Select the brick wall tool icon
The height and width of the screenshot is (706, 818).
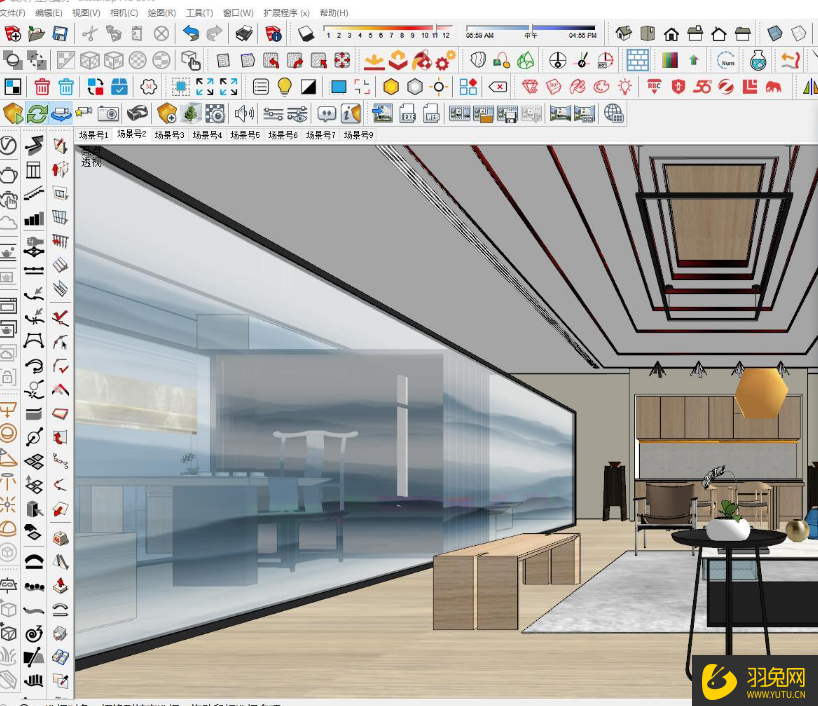click(638, 60)
